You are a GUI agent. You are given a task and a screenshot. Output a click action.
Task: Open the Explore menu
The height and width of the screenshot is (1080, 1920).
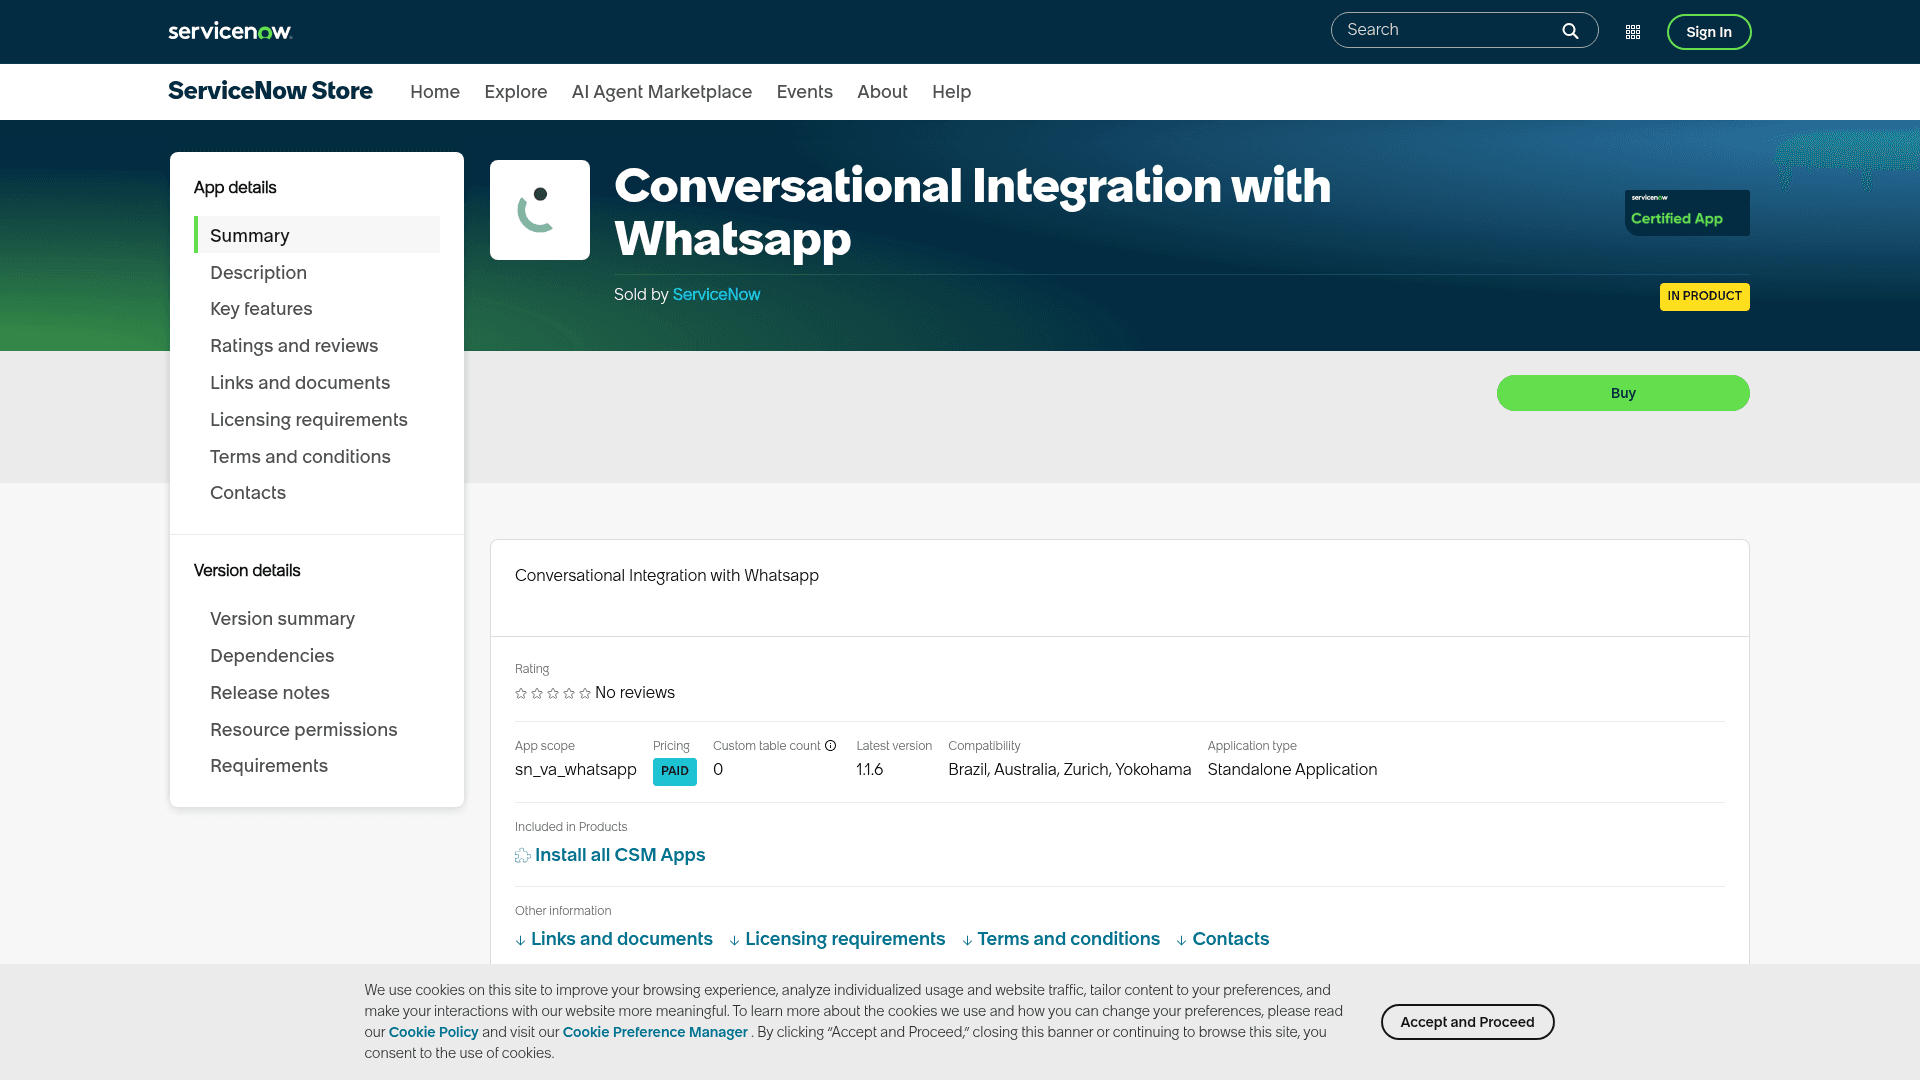516,92
